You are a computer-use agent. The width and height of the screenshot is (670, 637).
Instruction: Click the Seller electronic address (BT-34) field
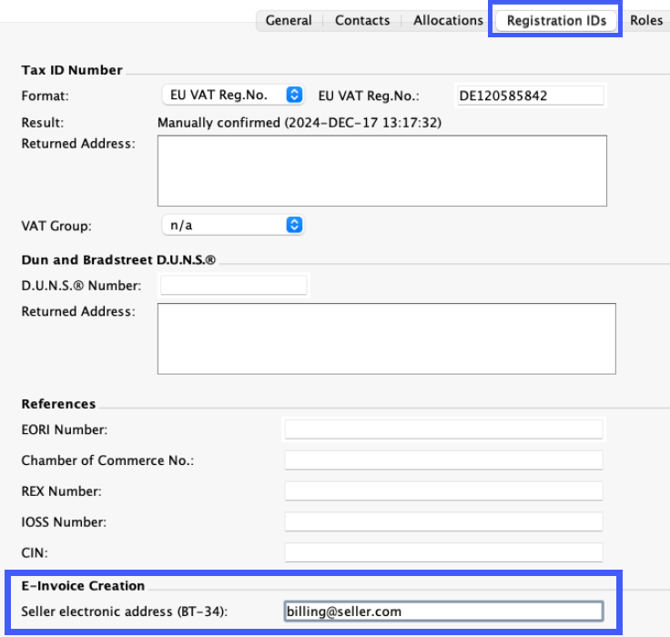[x=444, y=611]
